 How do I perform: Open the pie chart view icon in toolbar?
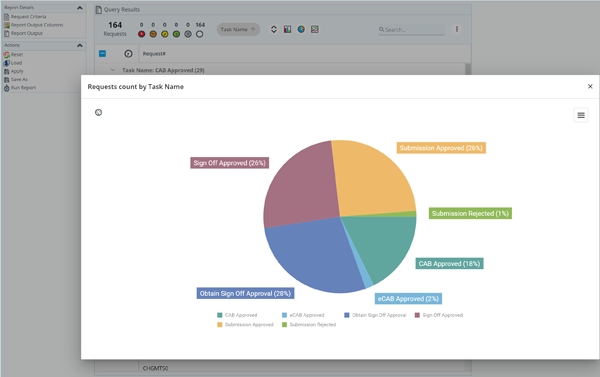(x=301, y=29)
